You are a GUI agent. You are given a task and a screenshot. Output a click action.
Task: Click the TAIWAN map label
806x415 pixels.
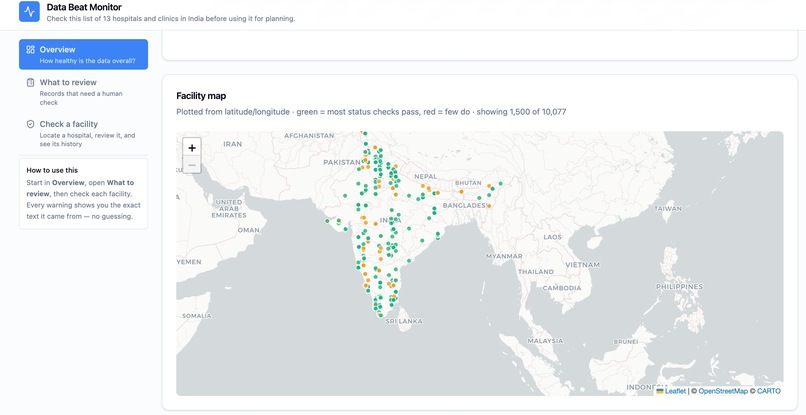tap(668, 208)
